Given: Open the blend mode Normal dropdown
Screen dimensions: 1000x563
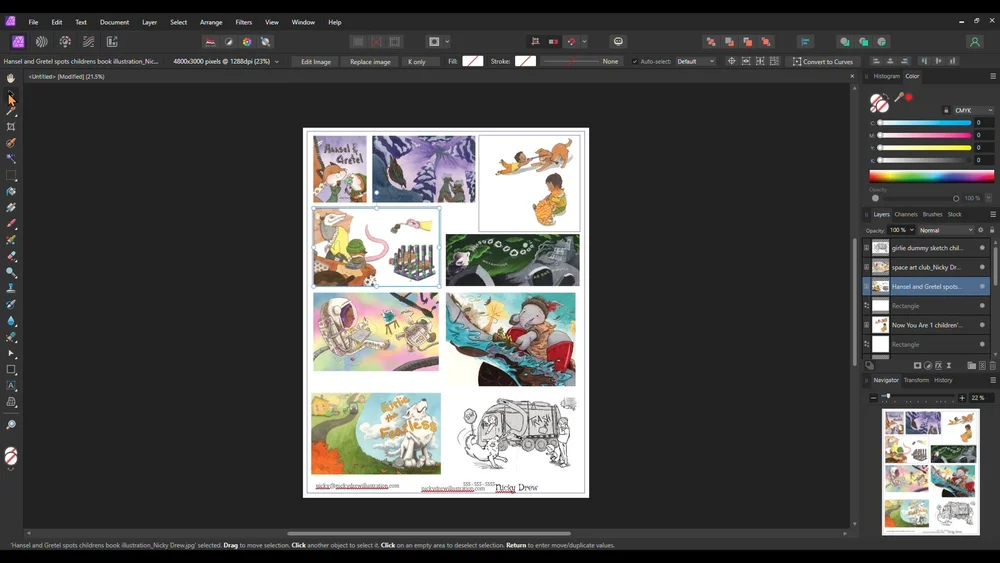Looking at the screenshot, I should coord(944,230).
